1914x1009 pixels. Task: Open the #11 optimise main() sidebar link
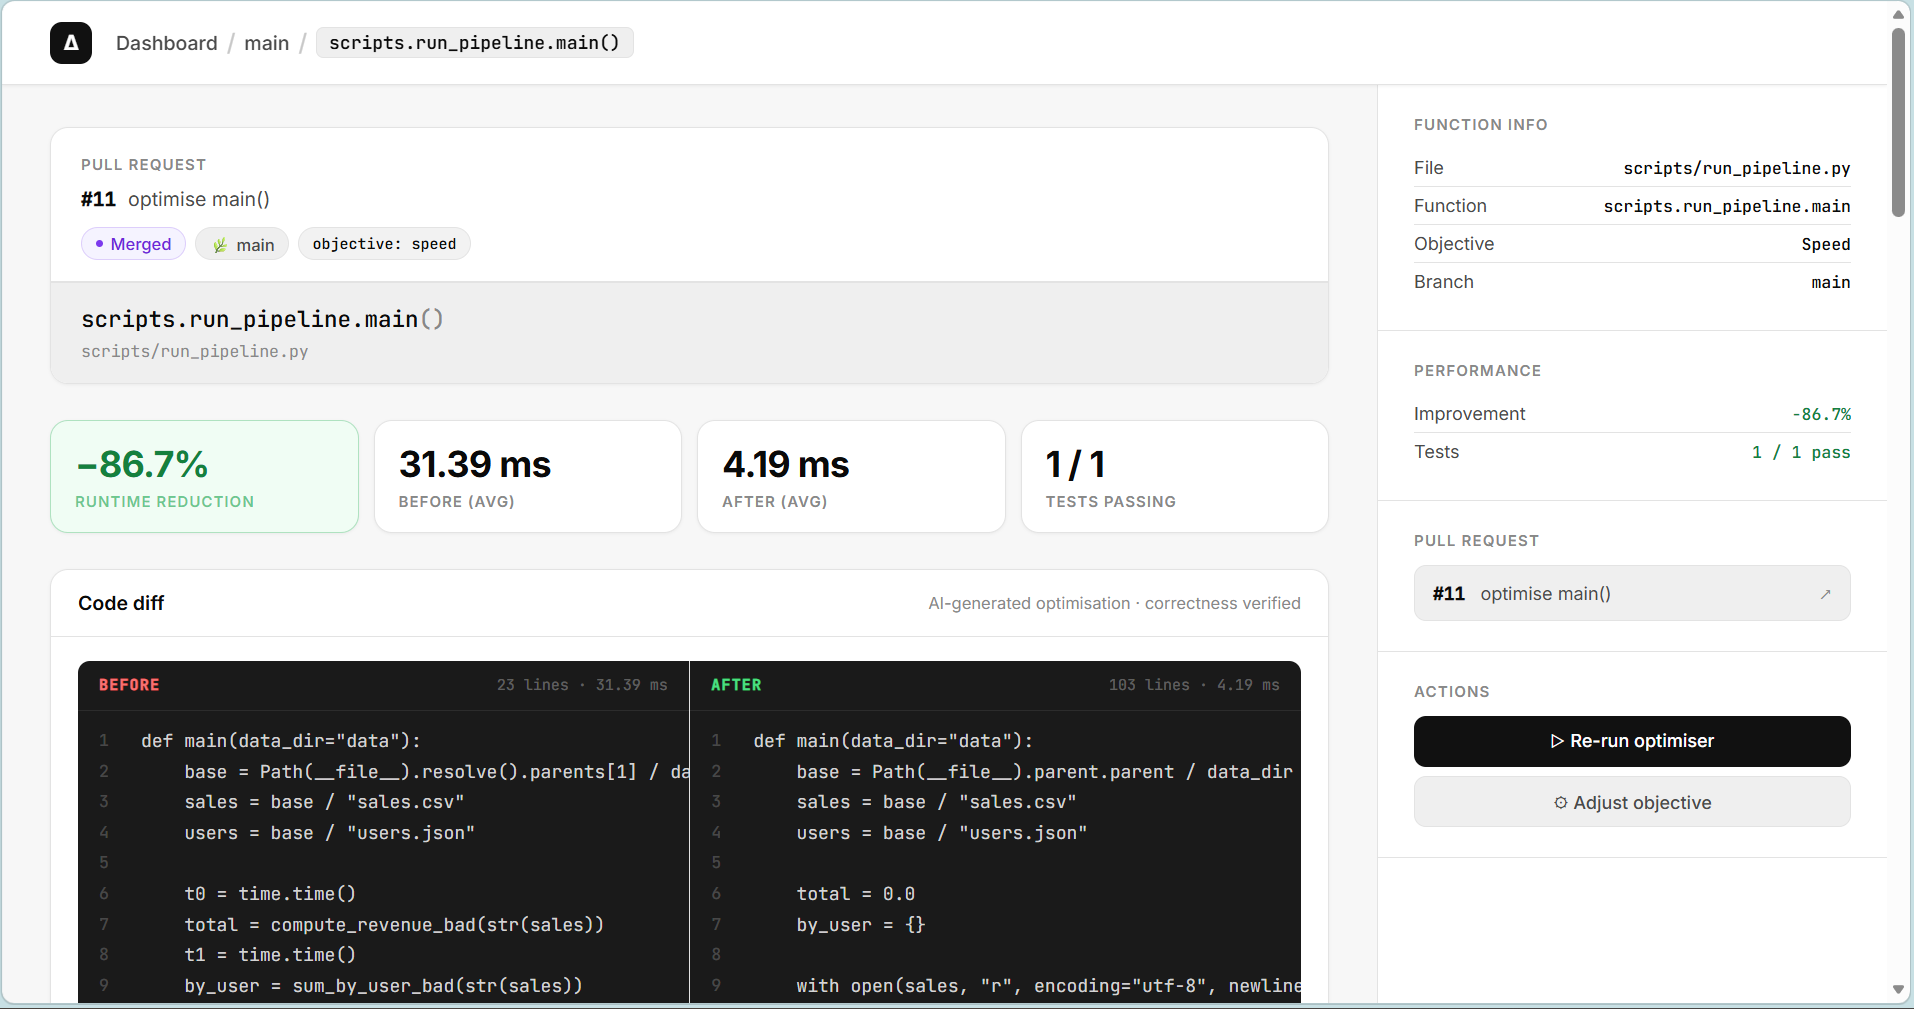tap(1632, 593)
